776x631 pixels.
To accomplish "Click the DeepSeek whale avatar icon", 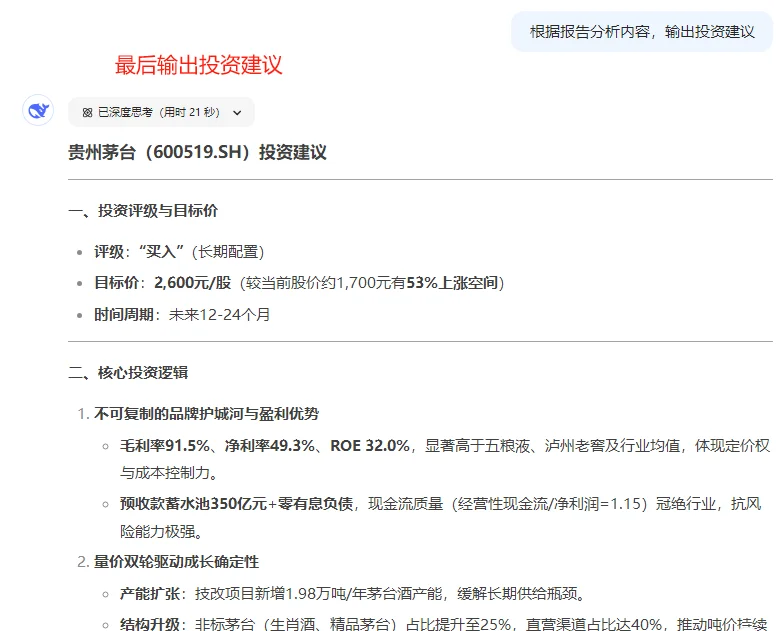I will (x=38, y=110).
